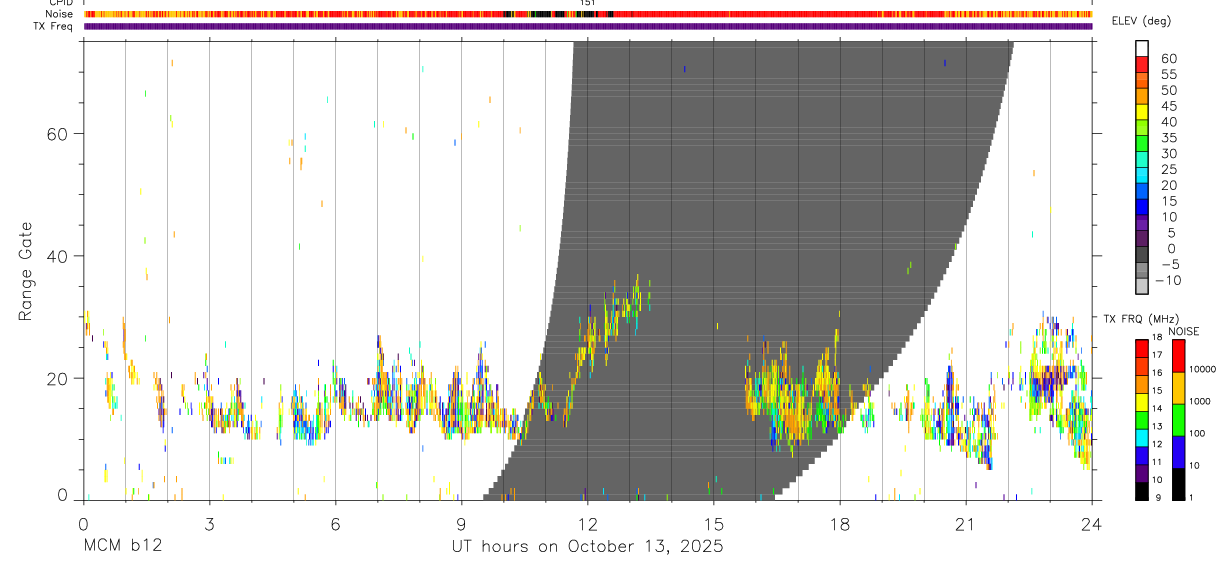Click the 'MCM b12' radar beam label
Image resolution: width=1228 pixels, height=567 pixels.
coord(121,547)
